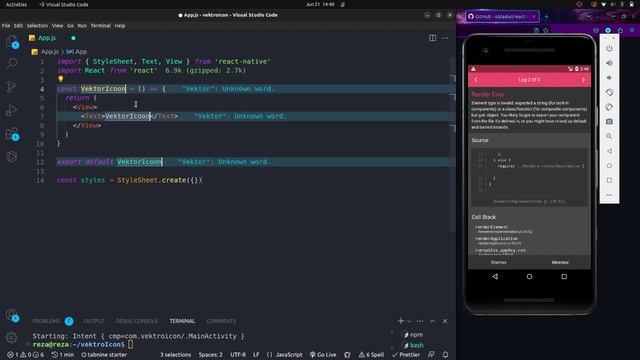Tap the Android recents button on the phone screen
Screen dimensions: 640x360
(564, 276)
